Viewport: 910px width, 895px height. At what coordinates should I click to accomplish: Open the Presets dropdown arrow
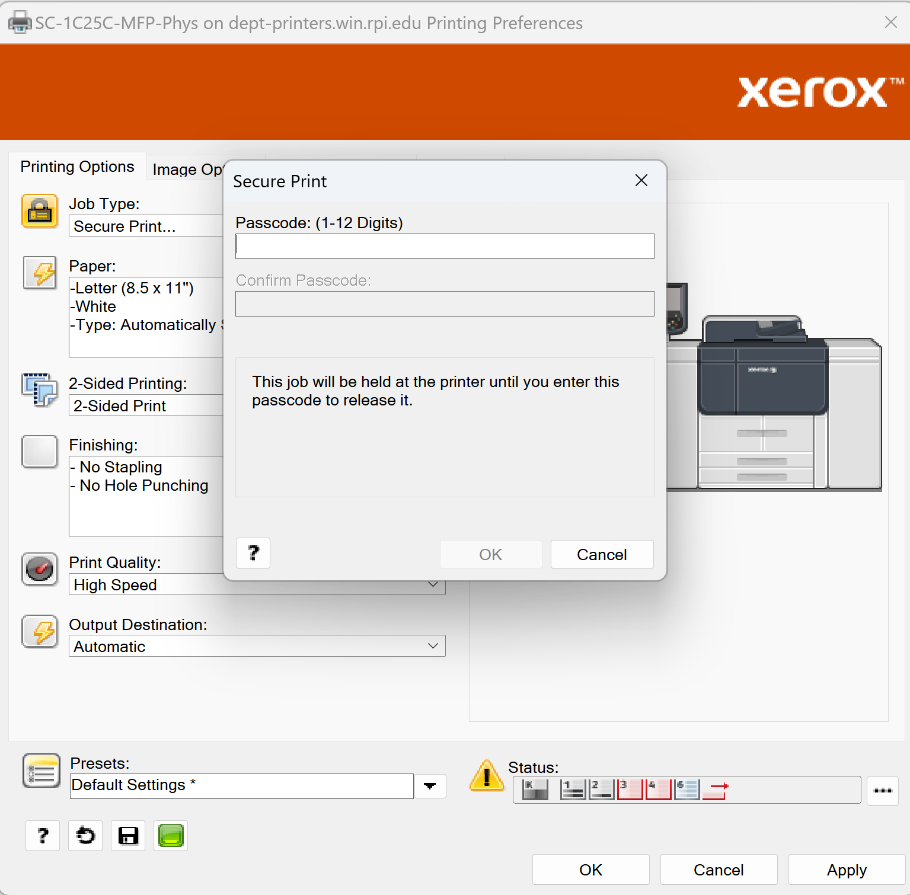[x=430, y=786]
